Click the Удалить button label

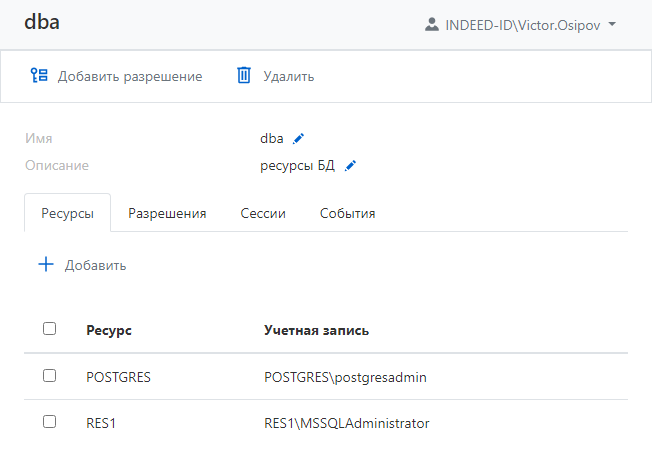[289, 76]
